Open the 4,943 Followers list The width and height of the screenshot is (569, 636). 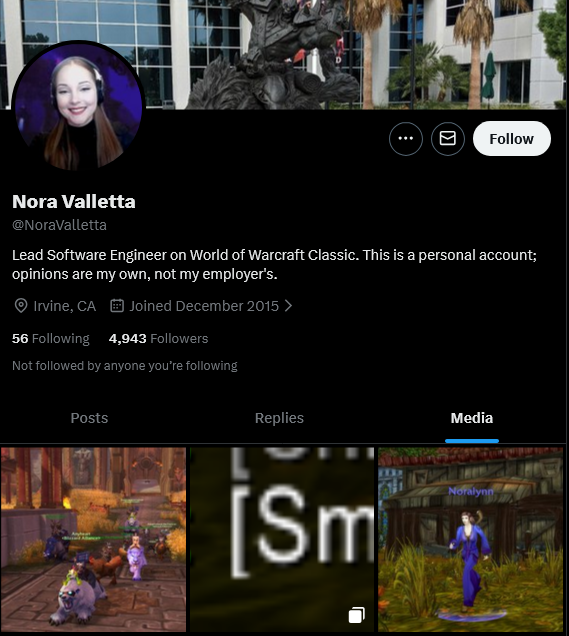point(159,338)
